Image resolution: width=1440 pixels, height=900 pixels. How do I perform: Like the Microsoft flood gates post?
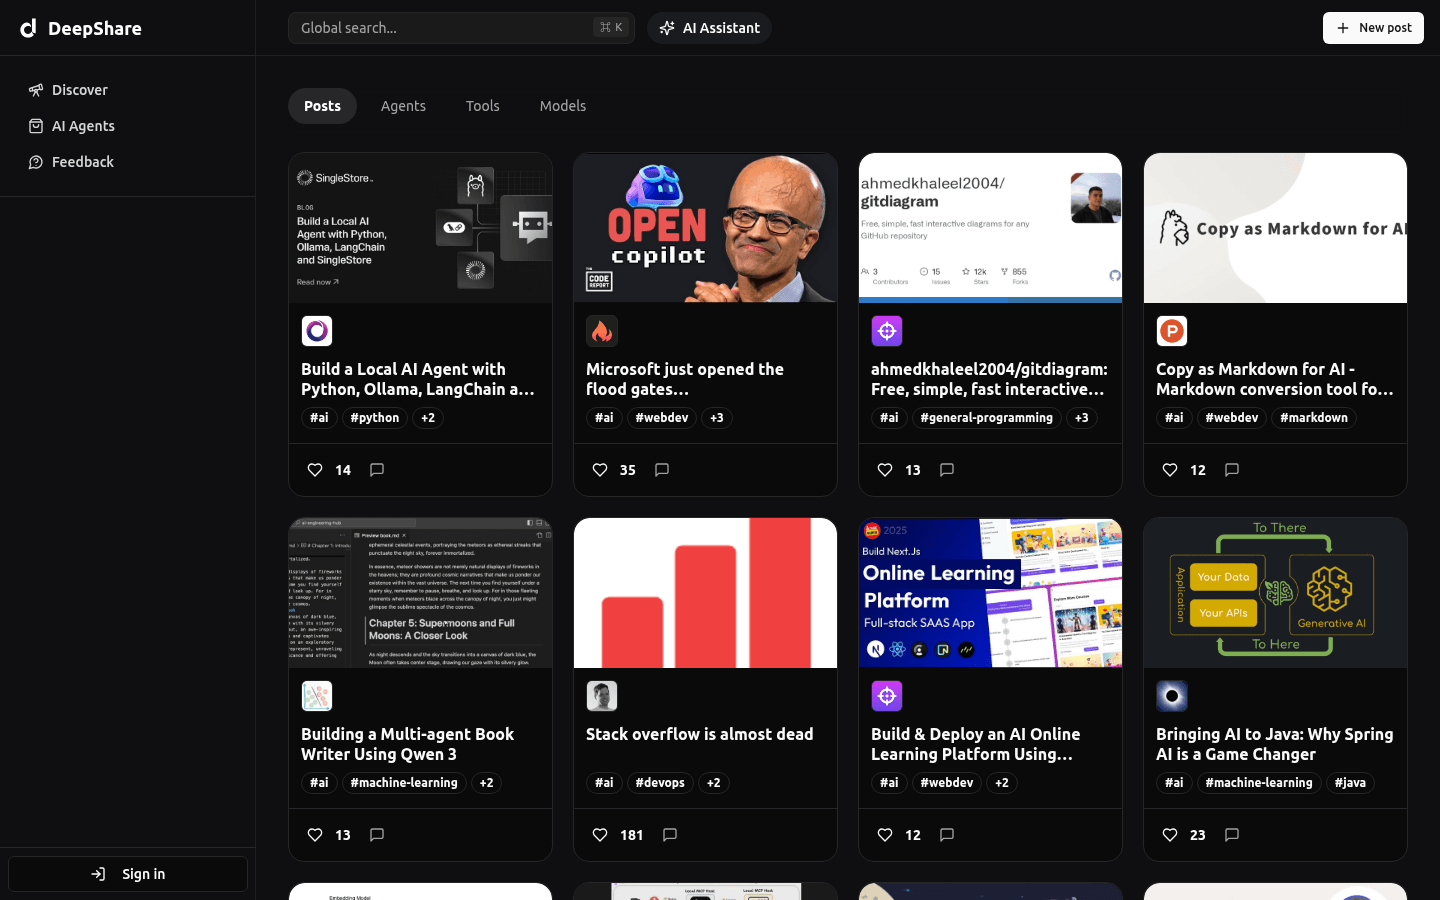click(600, 470)
